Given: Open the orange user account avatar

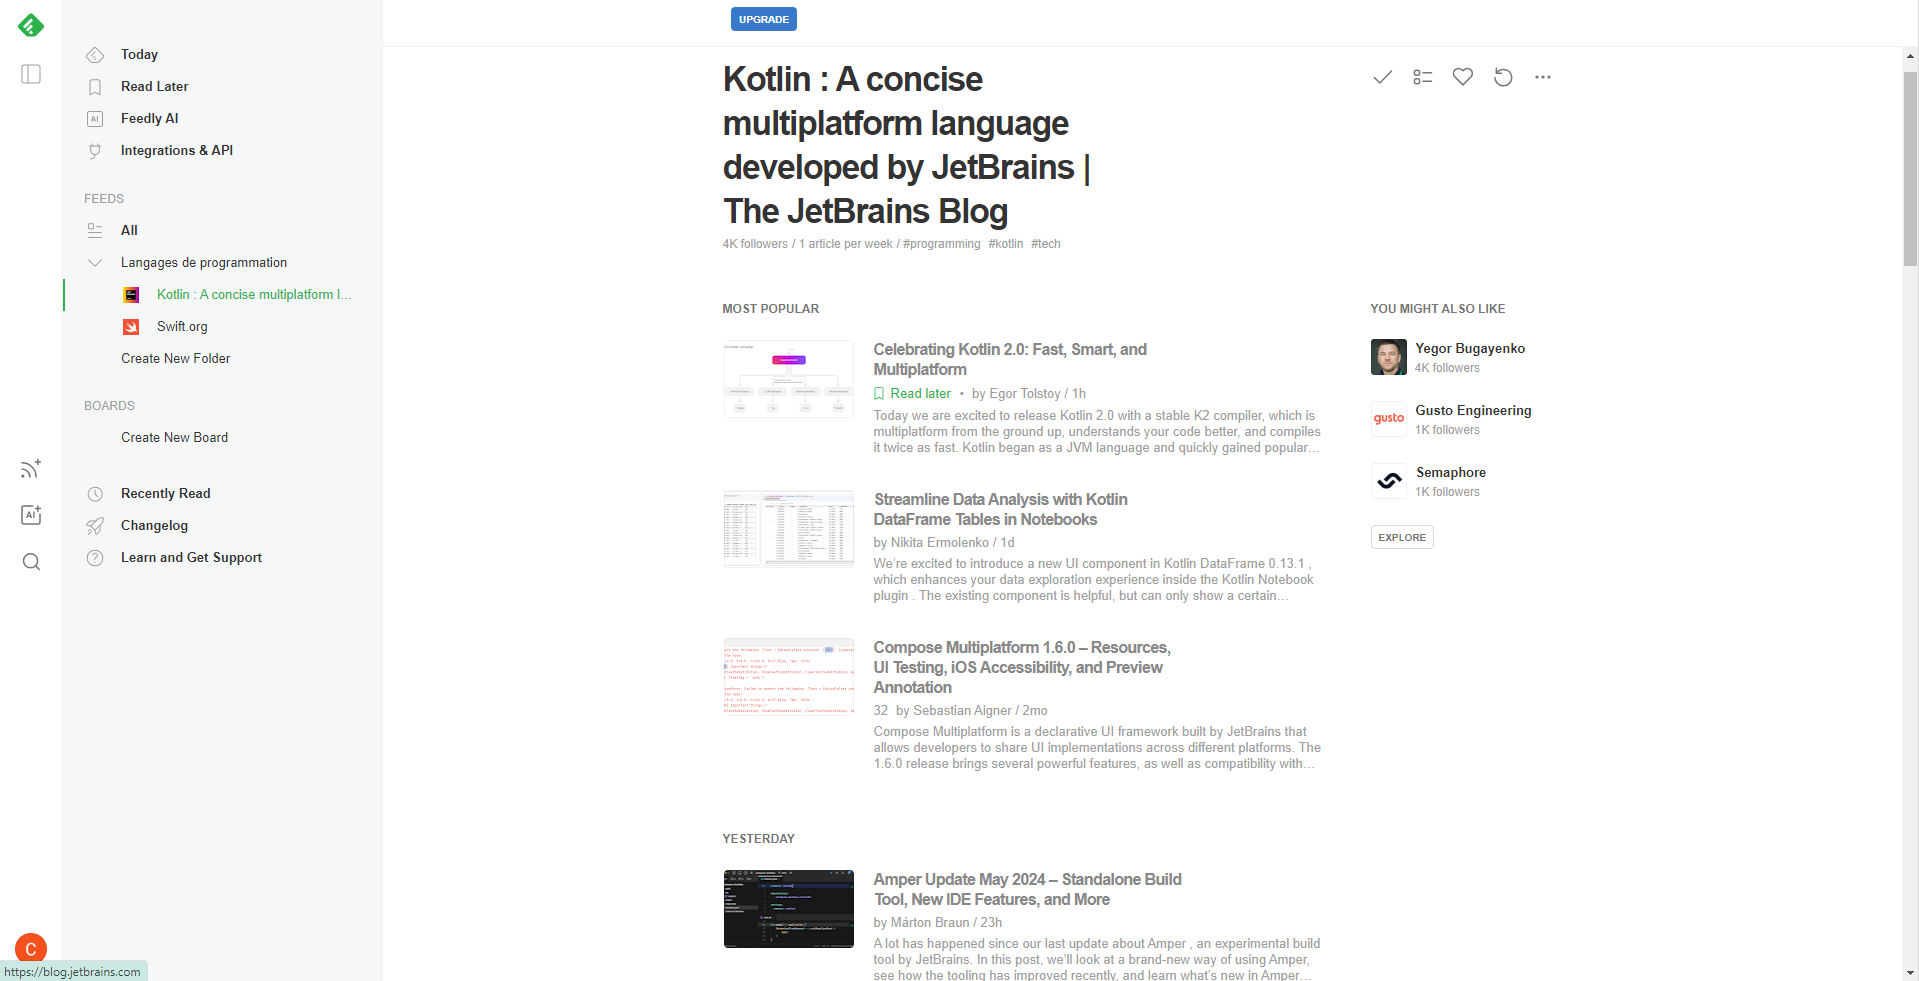Looking at the screenshot, I should click(31, 948).
